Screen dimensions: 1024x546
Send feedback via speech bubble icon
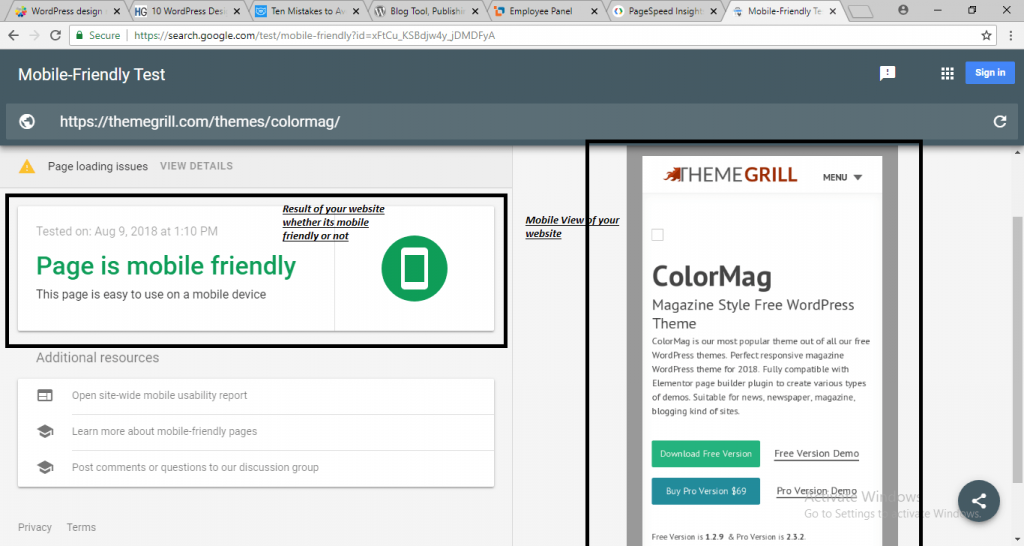pos(888,73)
